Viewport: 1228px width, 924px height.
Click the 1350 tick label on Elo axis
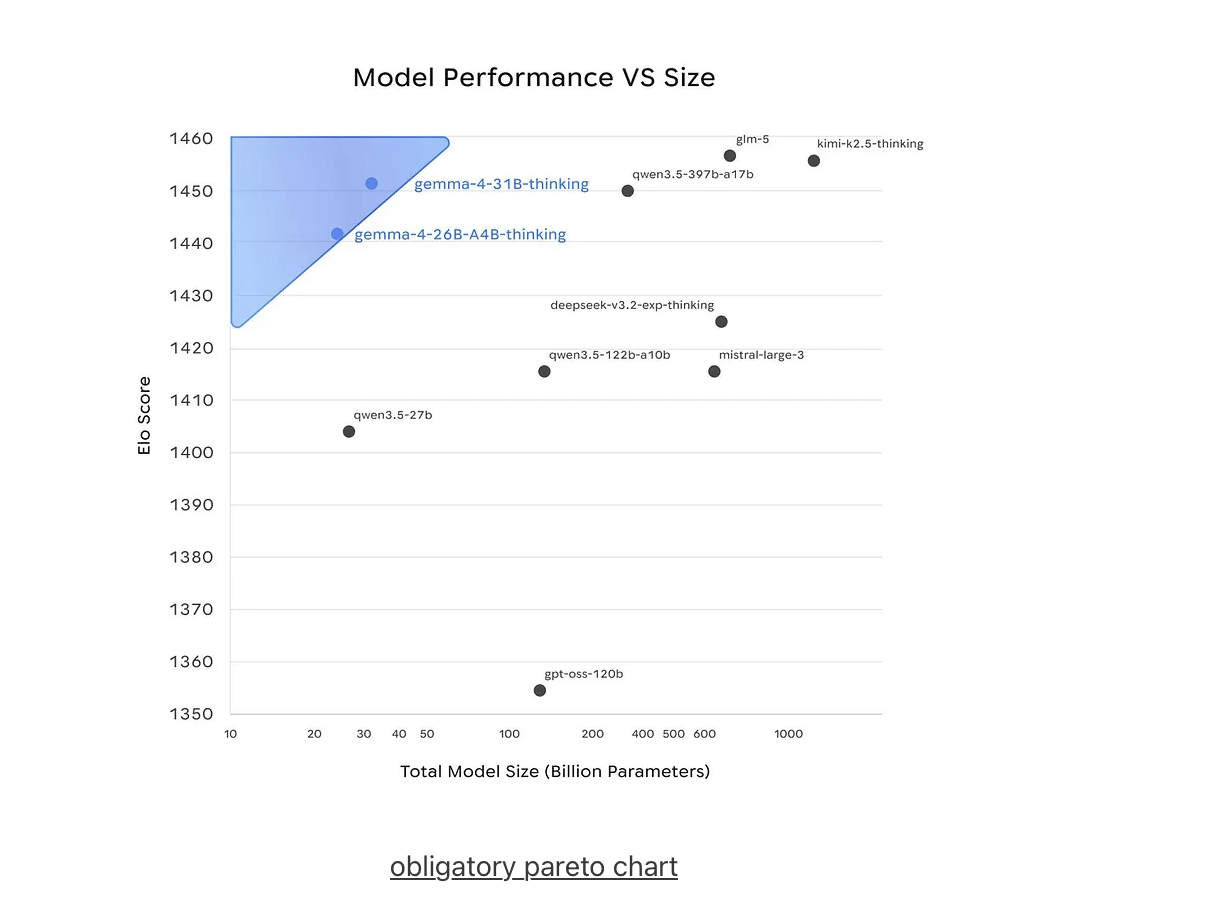[x=189, y=714]
